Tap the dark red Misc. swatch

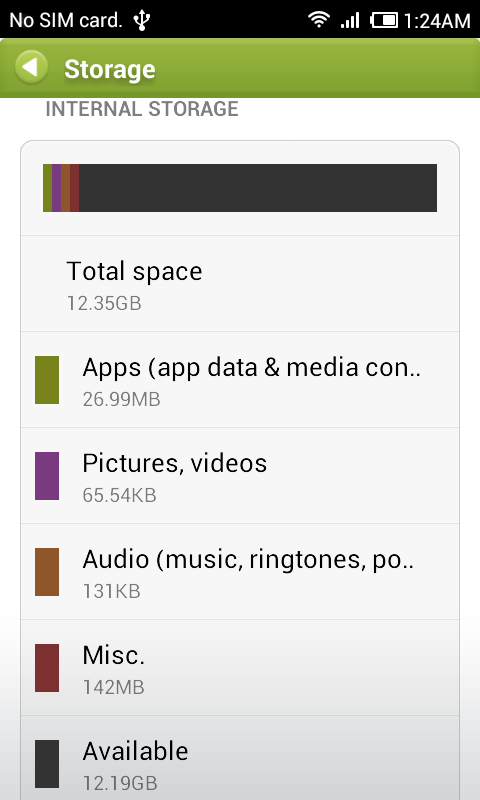tap(47, 667)
